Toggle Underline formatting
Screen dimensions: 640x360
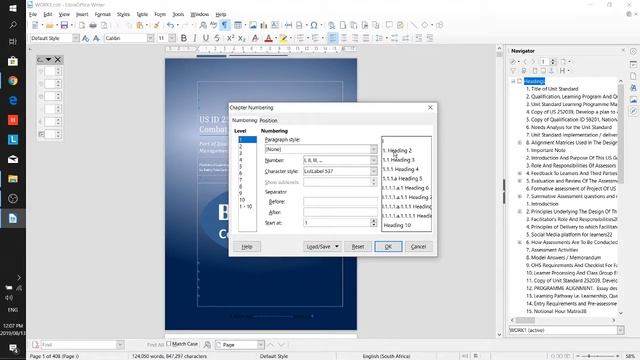pos(206,38)
